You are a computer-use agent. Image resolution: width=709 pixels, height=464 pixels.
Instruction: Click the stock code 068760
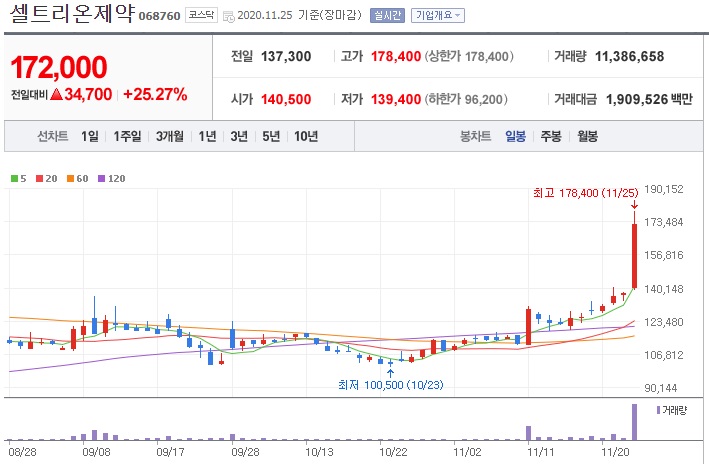tap(159, 16)
